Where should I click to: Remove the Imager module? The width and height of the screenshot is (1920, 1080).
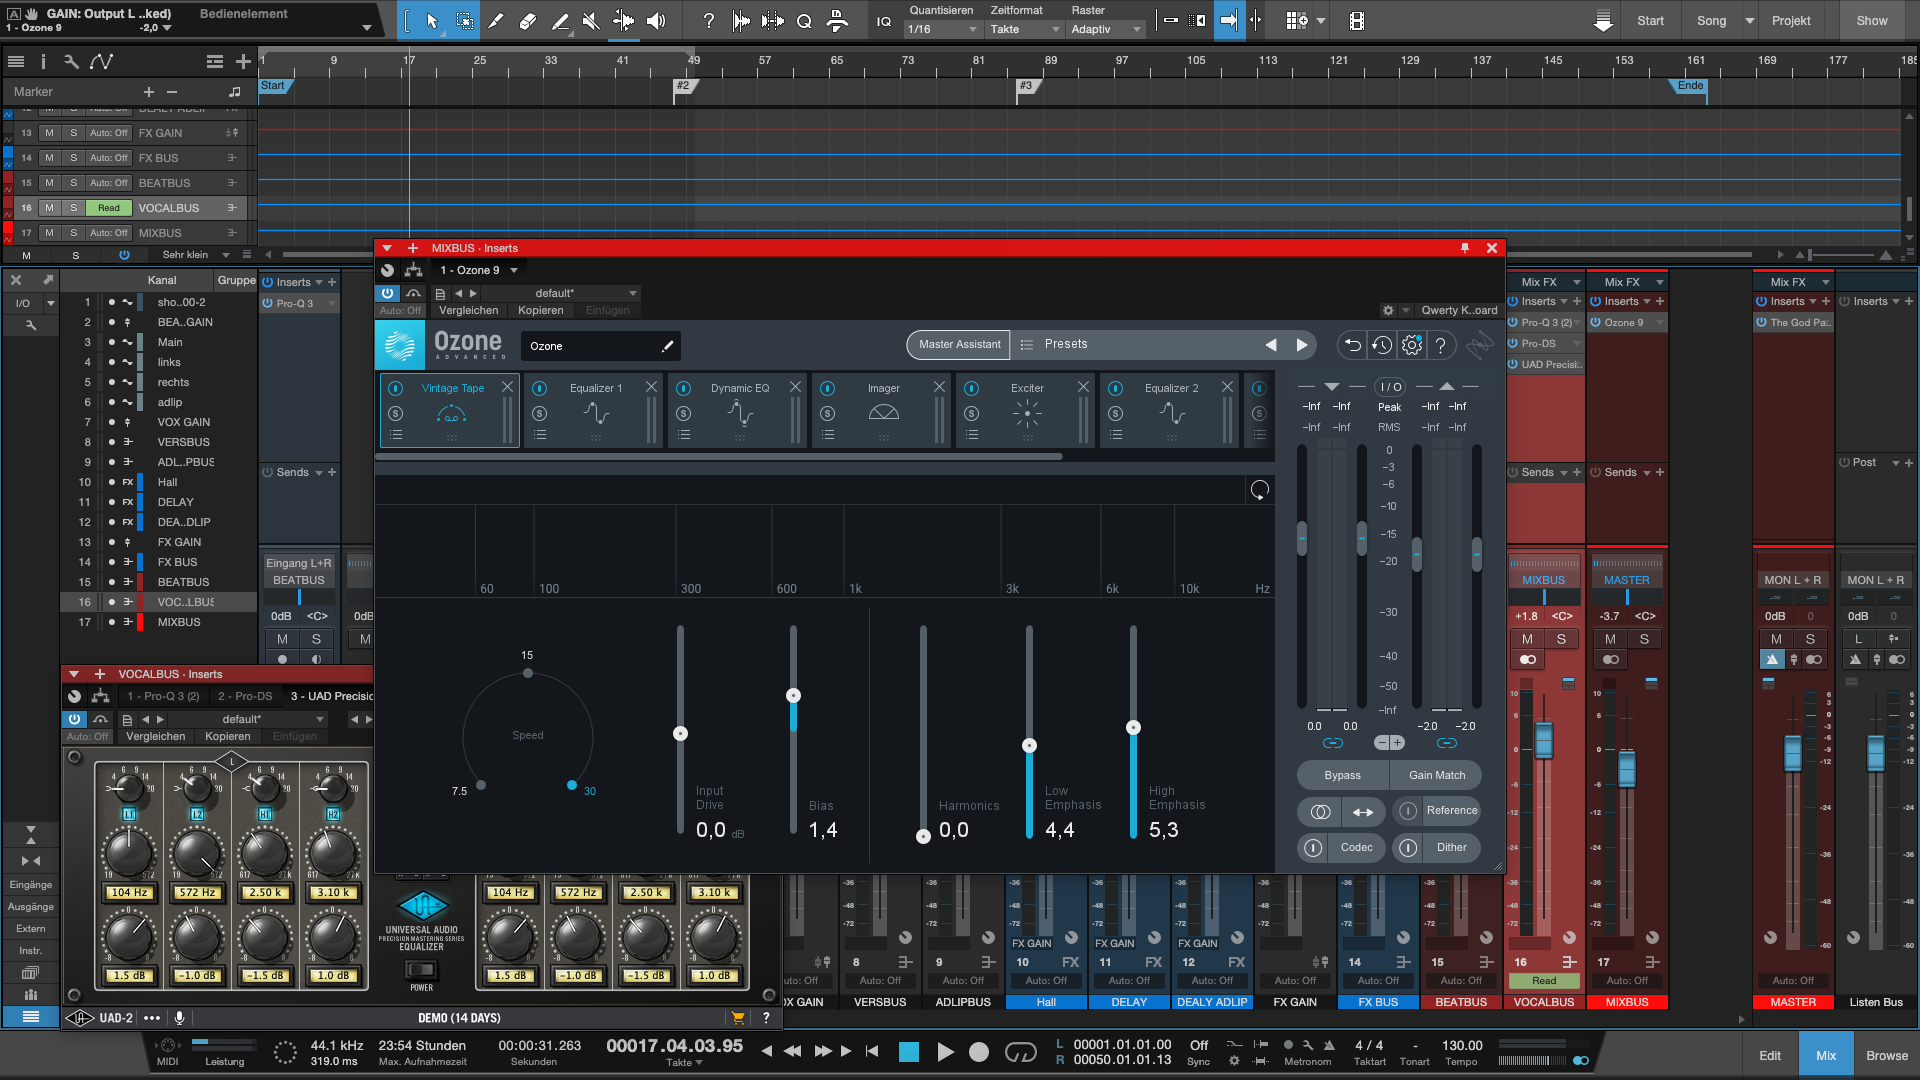tap(939, 387)
